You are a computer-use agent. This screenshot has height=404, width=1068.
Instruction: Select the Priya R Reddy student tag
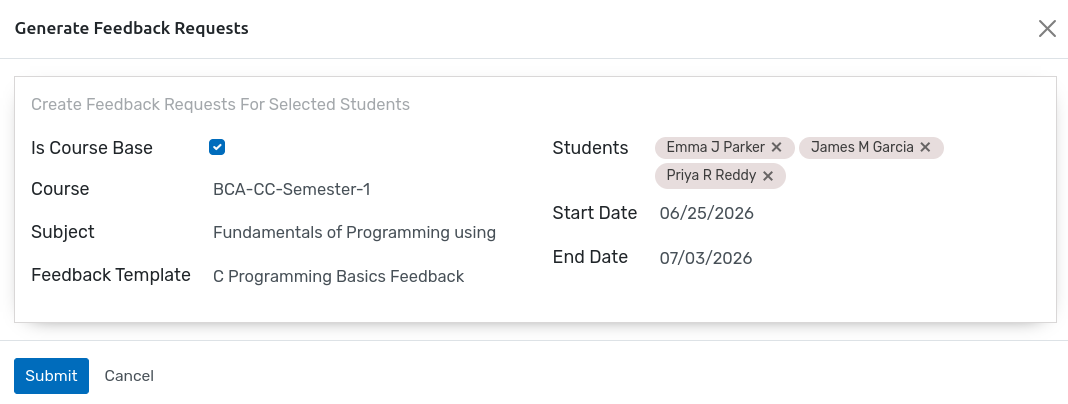tap(711, 176)
